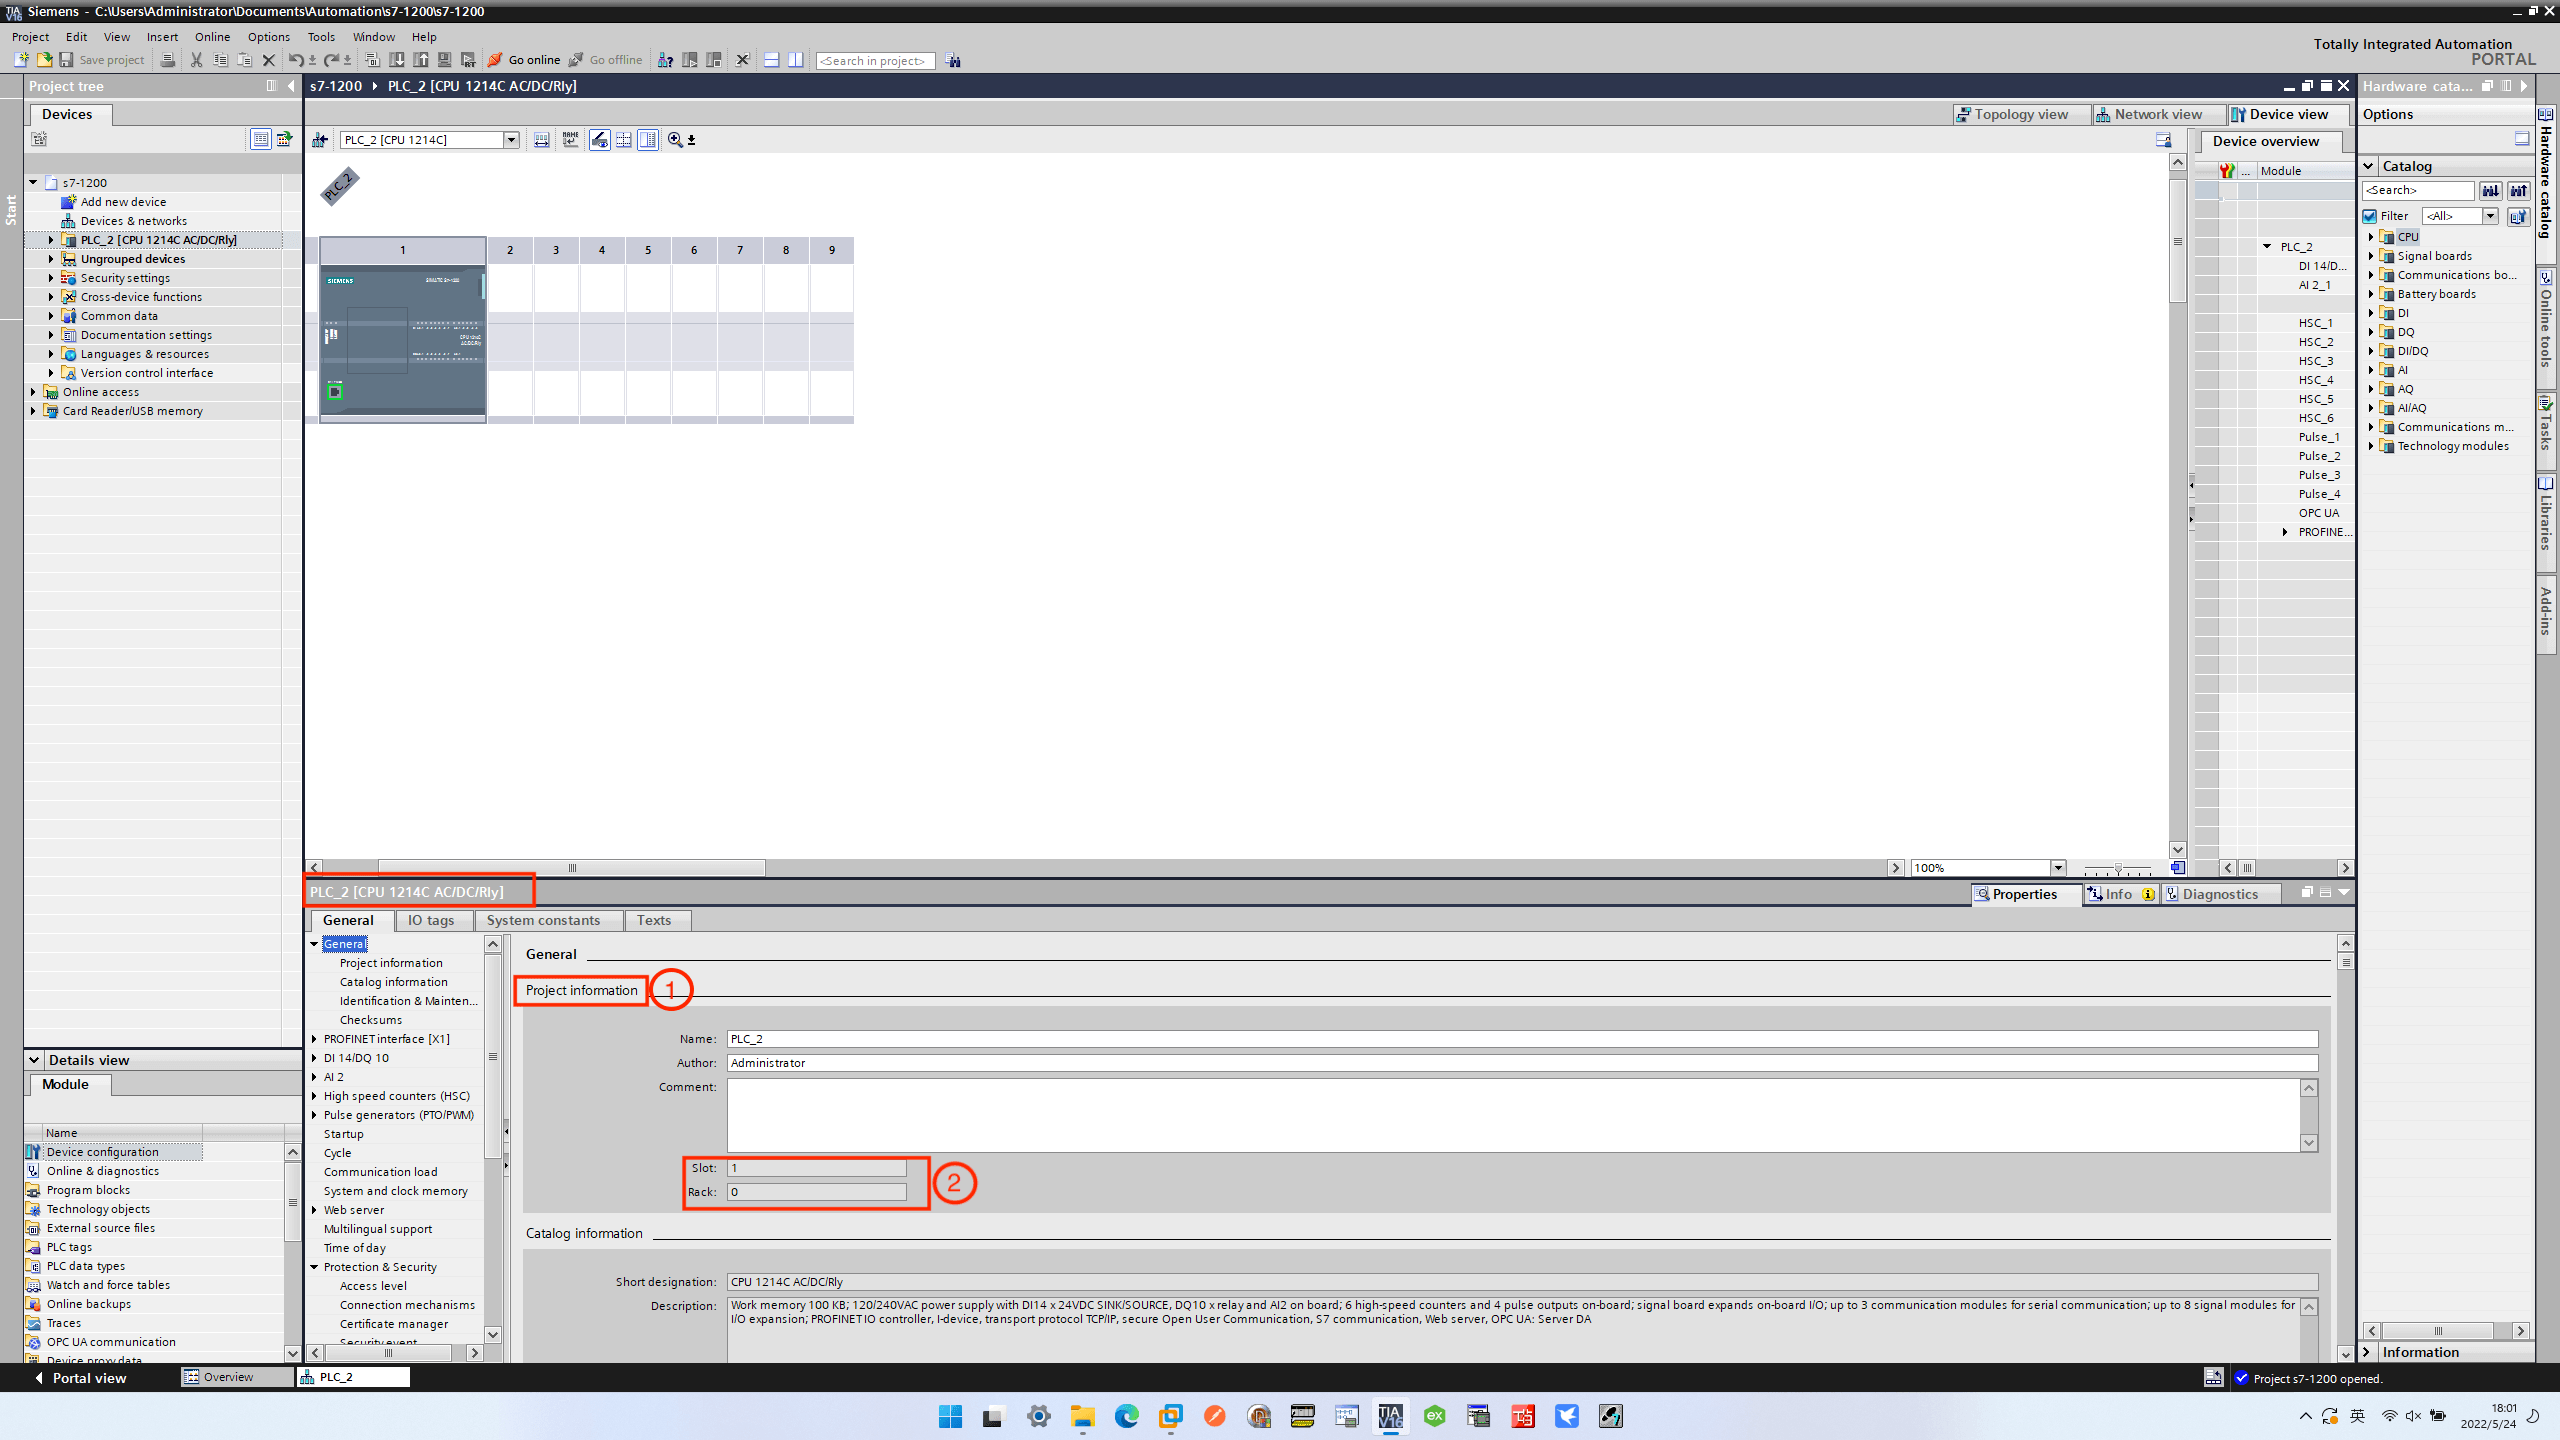Expand PROFINET interface [X1] properties node
This screenshot has width=2560, height=1440.
pyautogui.click(x=314, y=1039)
